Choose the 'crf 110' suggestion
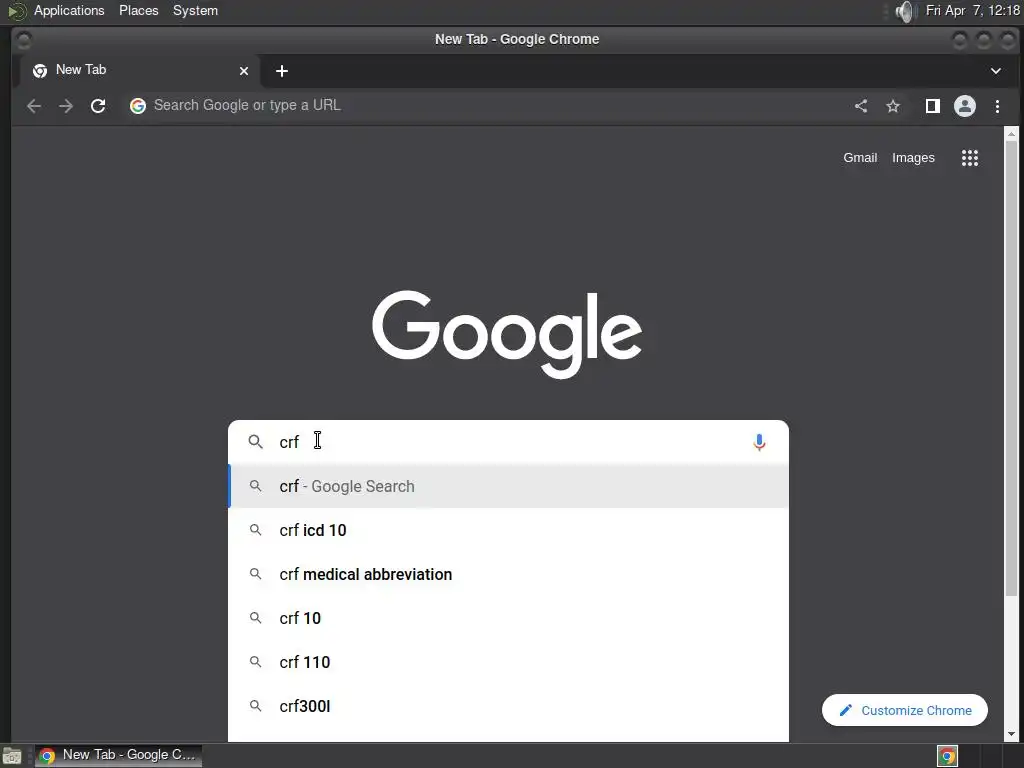Viewport: 1024px width, 768px height. pos(508,662)
